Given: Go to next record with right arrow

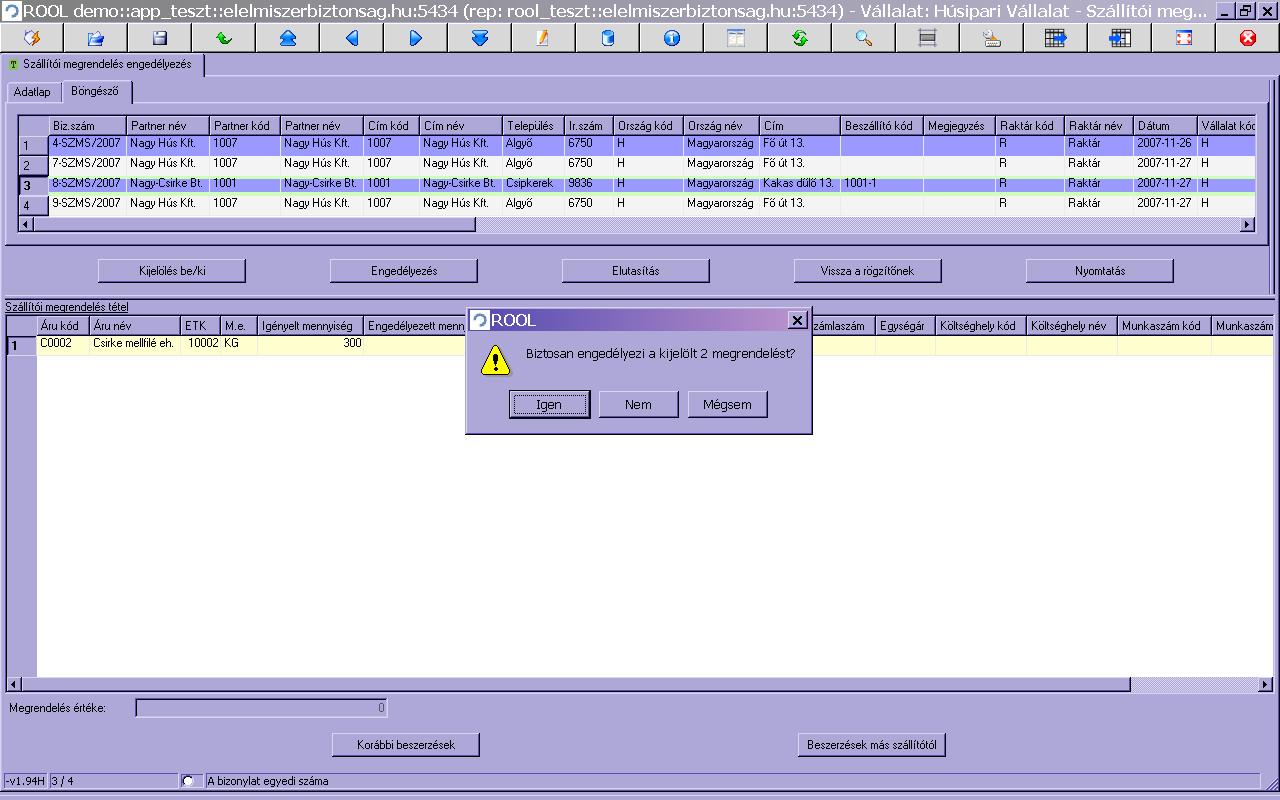Looking at the screenshot, I should click(415, 38).
